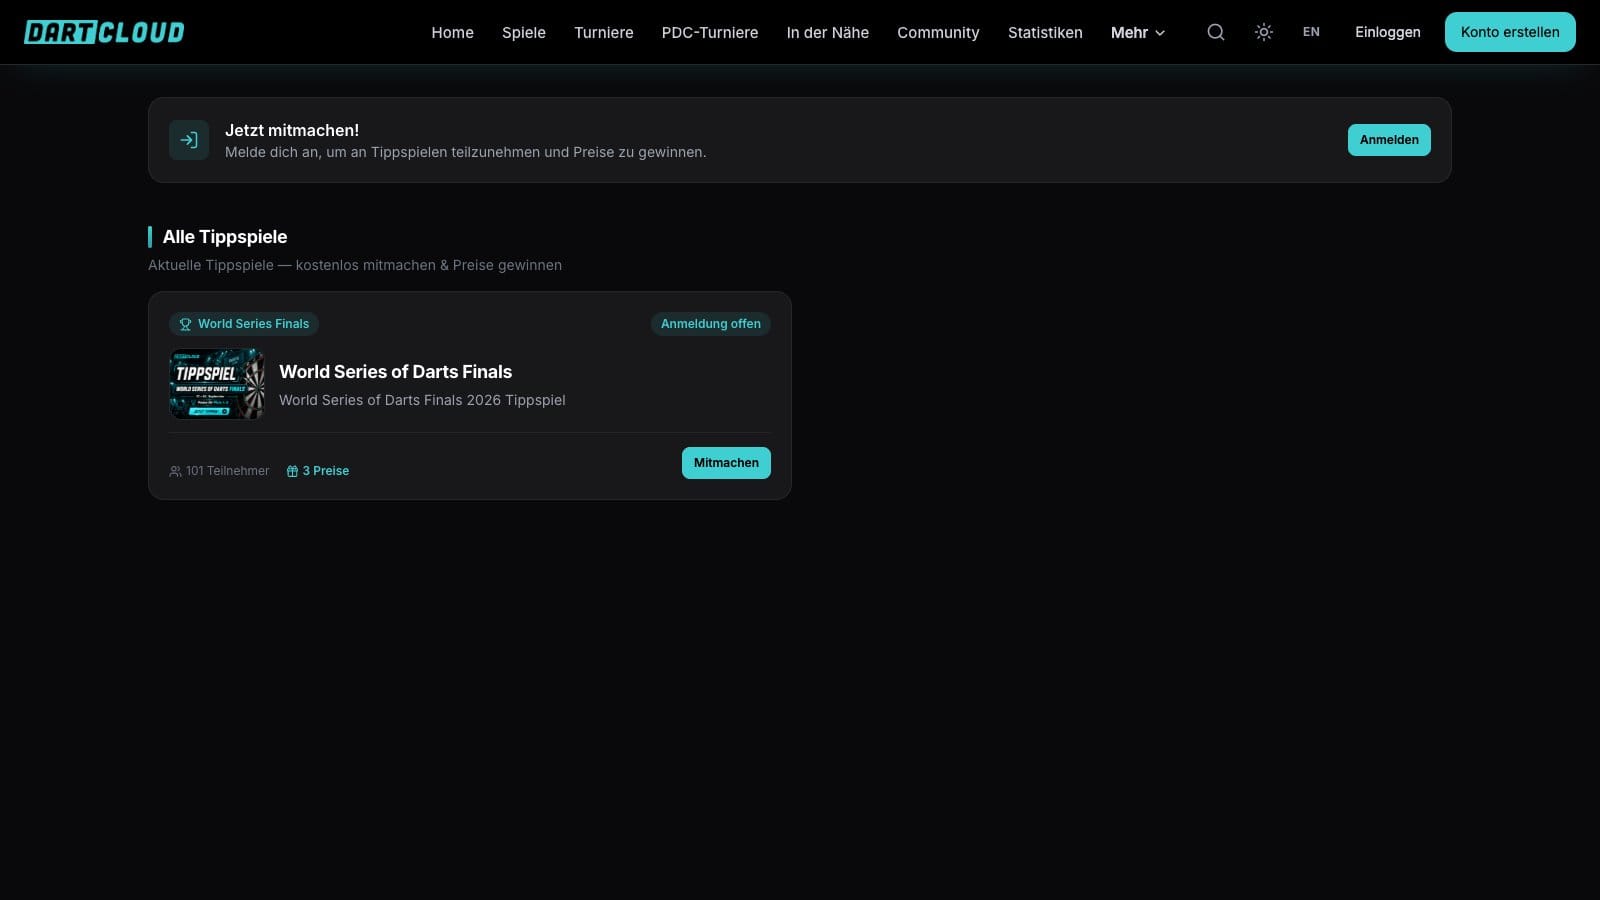Image resolution: width=1600 pixels, height=900 pixels.
Task: Click the Einloggen link
Action: point(1388,32)
